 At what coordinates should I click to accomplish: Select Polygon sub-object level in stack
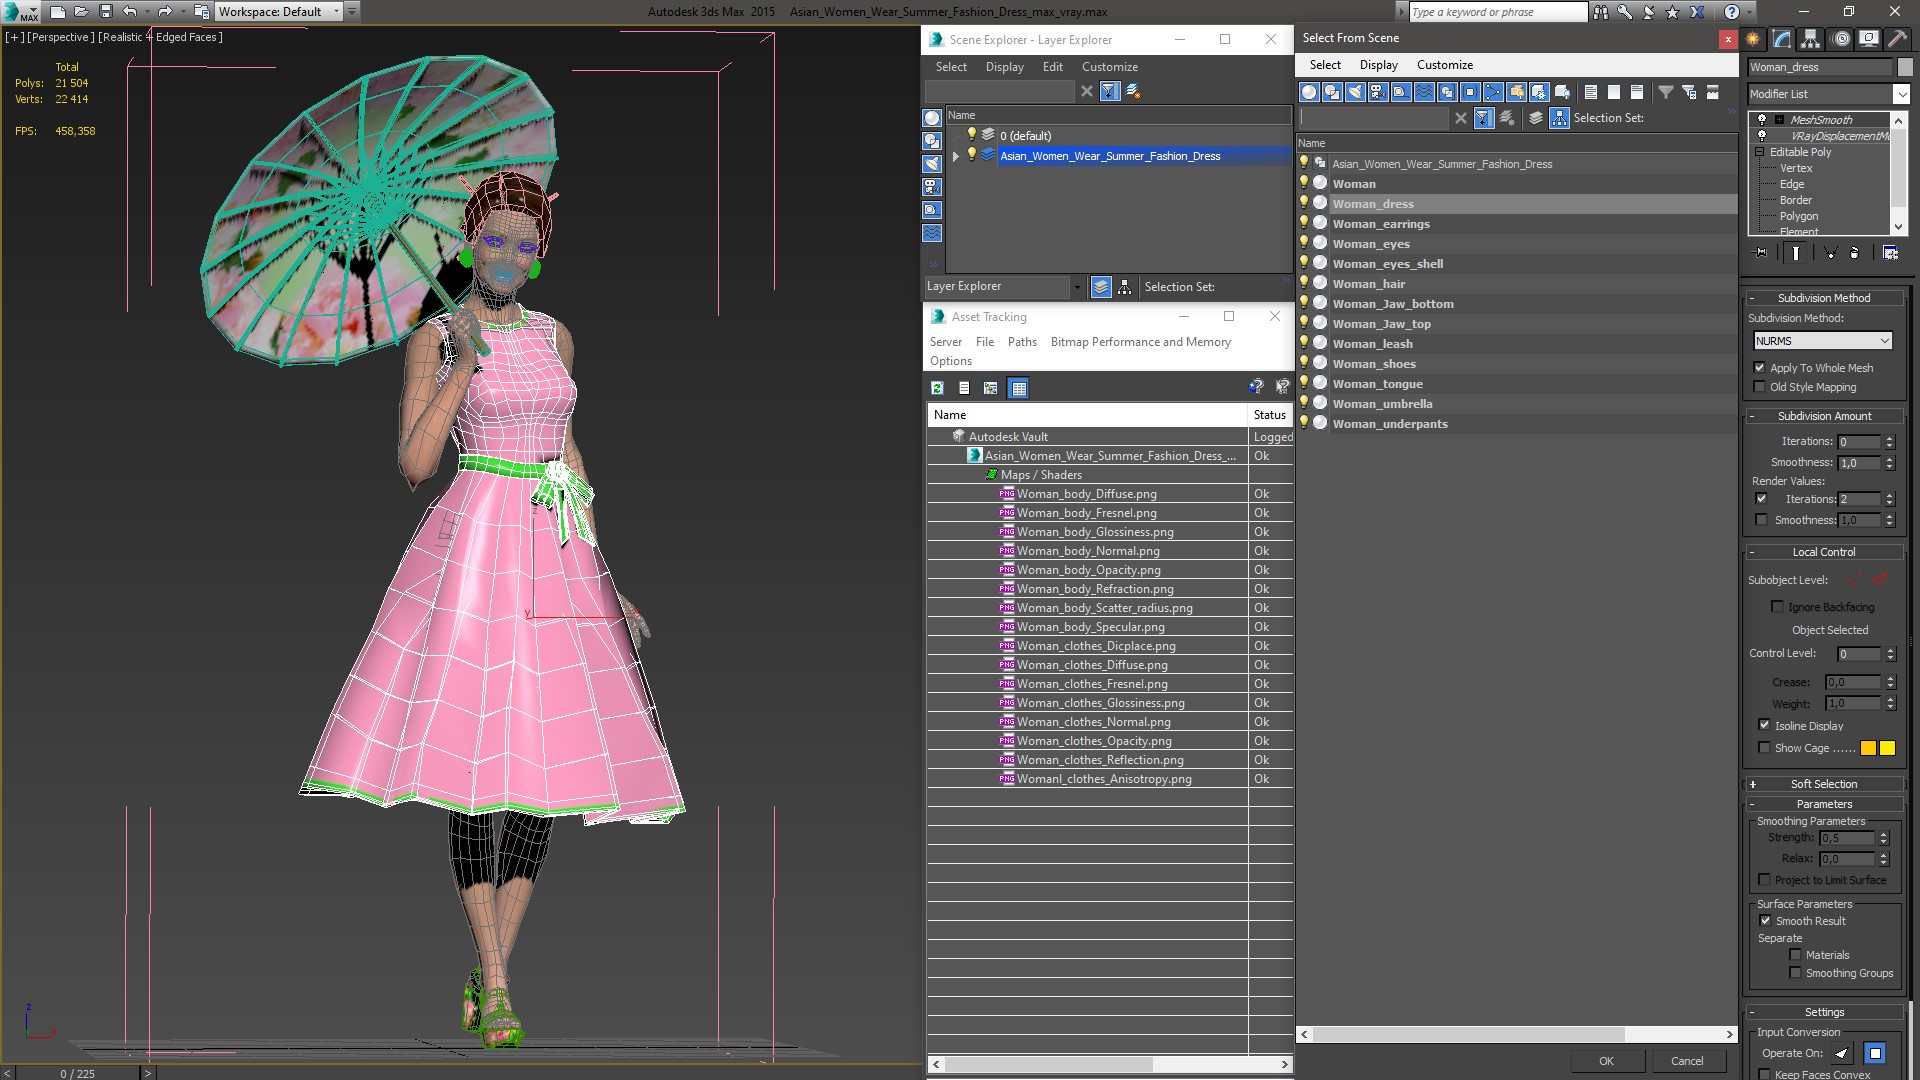(x=1798, y=216)
